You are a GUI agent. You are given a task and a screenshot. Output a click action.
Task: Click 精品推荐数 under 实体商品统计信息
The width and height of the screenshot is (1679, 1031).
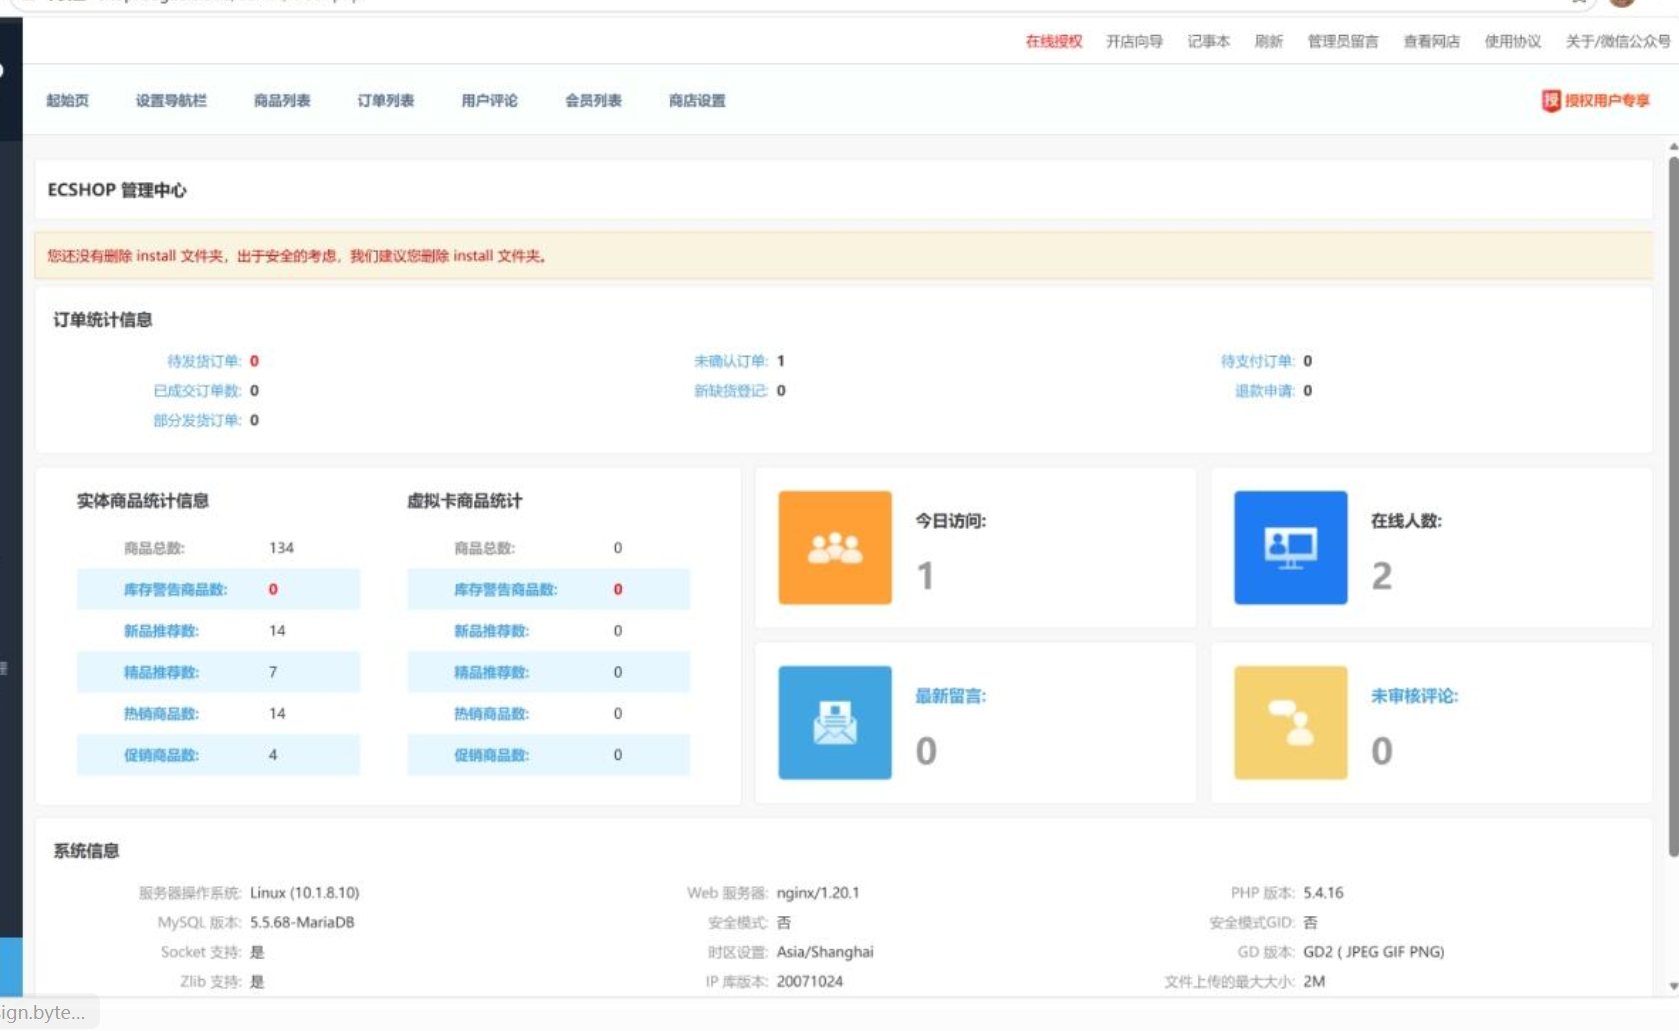[161, 672]
